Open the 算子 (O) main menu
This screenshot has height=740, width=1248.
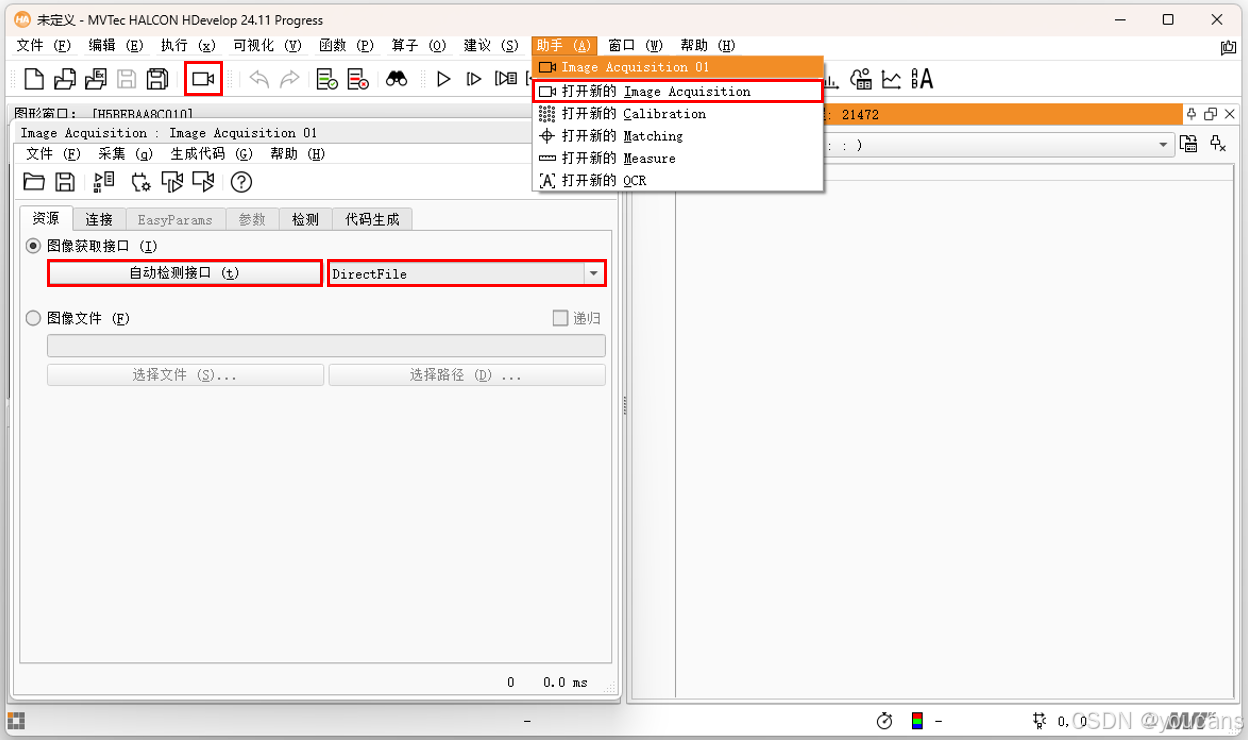(418, 45)
